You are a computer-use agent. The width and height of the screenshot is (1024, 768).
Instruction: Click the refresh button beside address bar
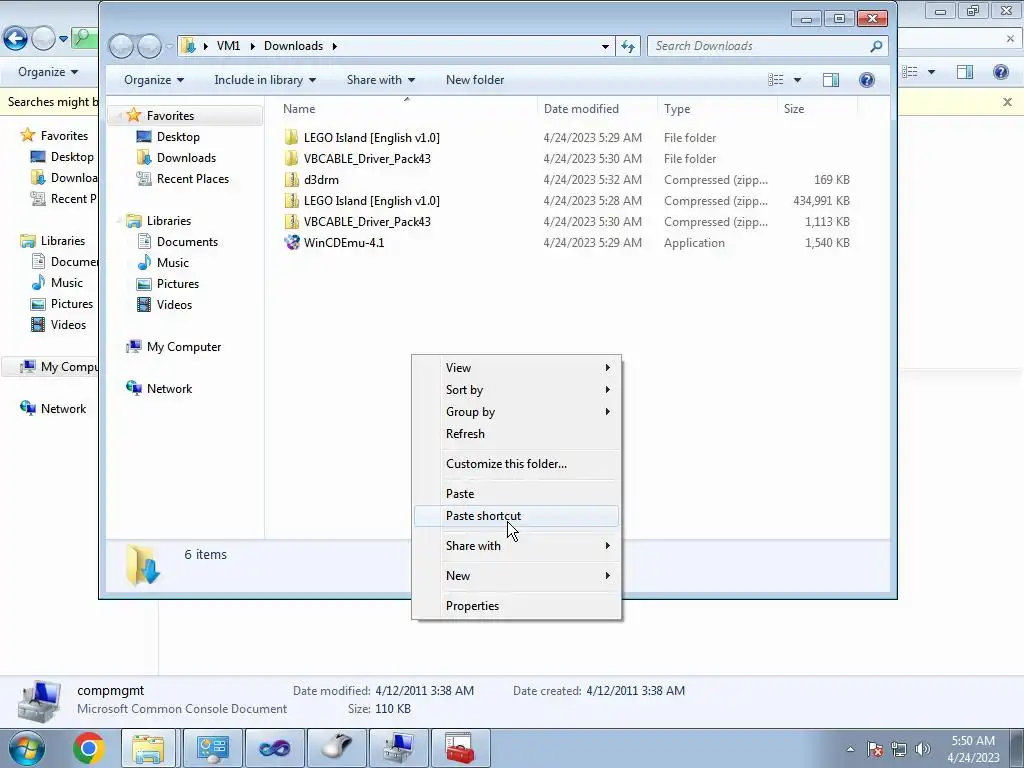pos(628,46)
